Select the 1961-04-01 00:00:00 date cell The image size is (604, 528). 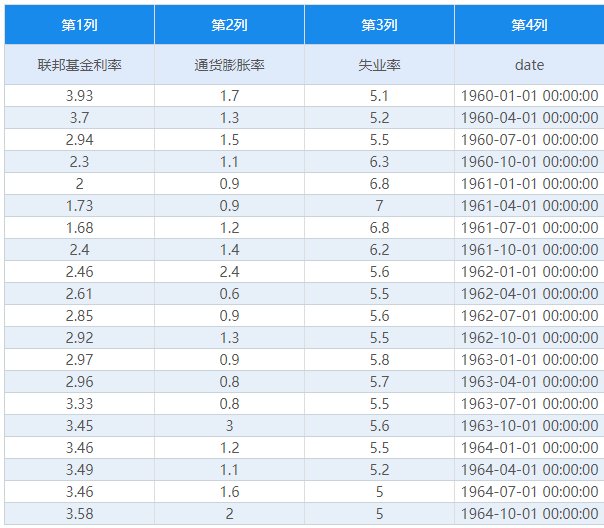[x=529, y=206]
